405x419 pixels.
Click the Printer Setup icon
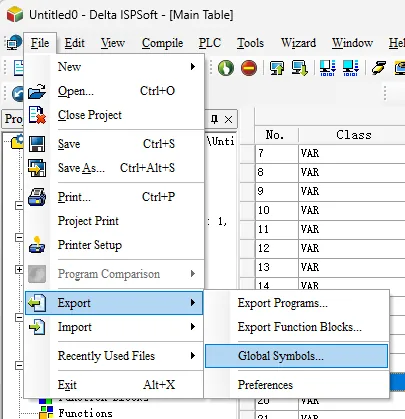pyautogui.click(x=37, y=245)
